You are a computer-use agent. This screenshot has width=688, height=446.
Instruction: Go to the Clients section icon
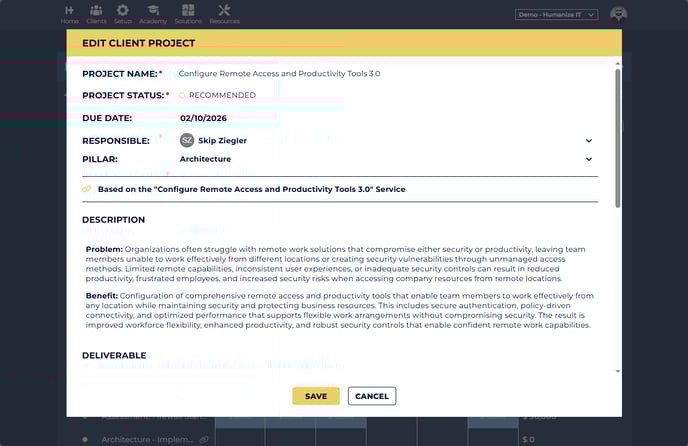(96, 11)
